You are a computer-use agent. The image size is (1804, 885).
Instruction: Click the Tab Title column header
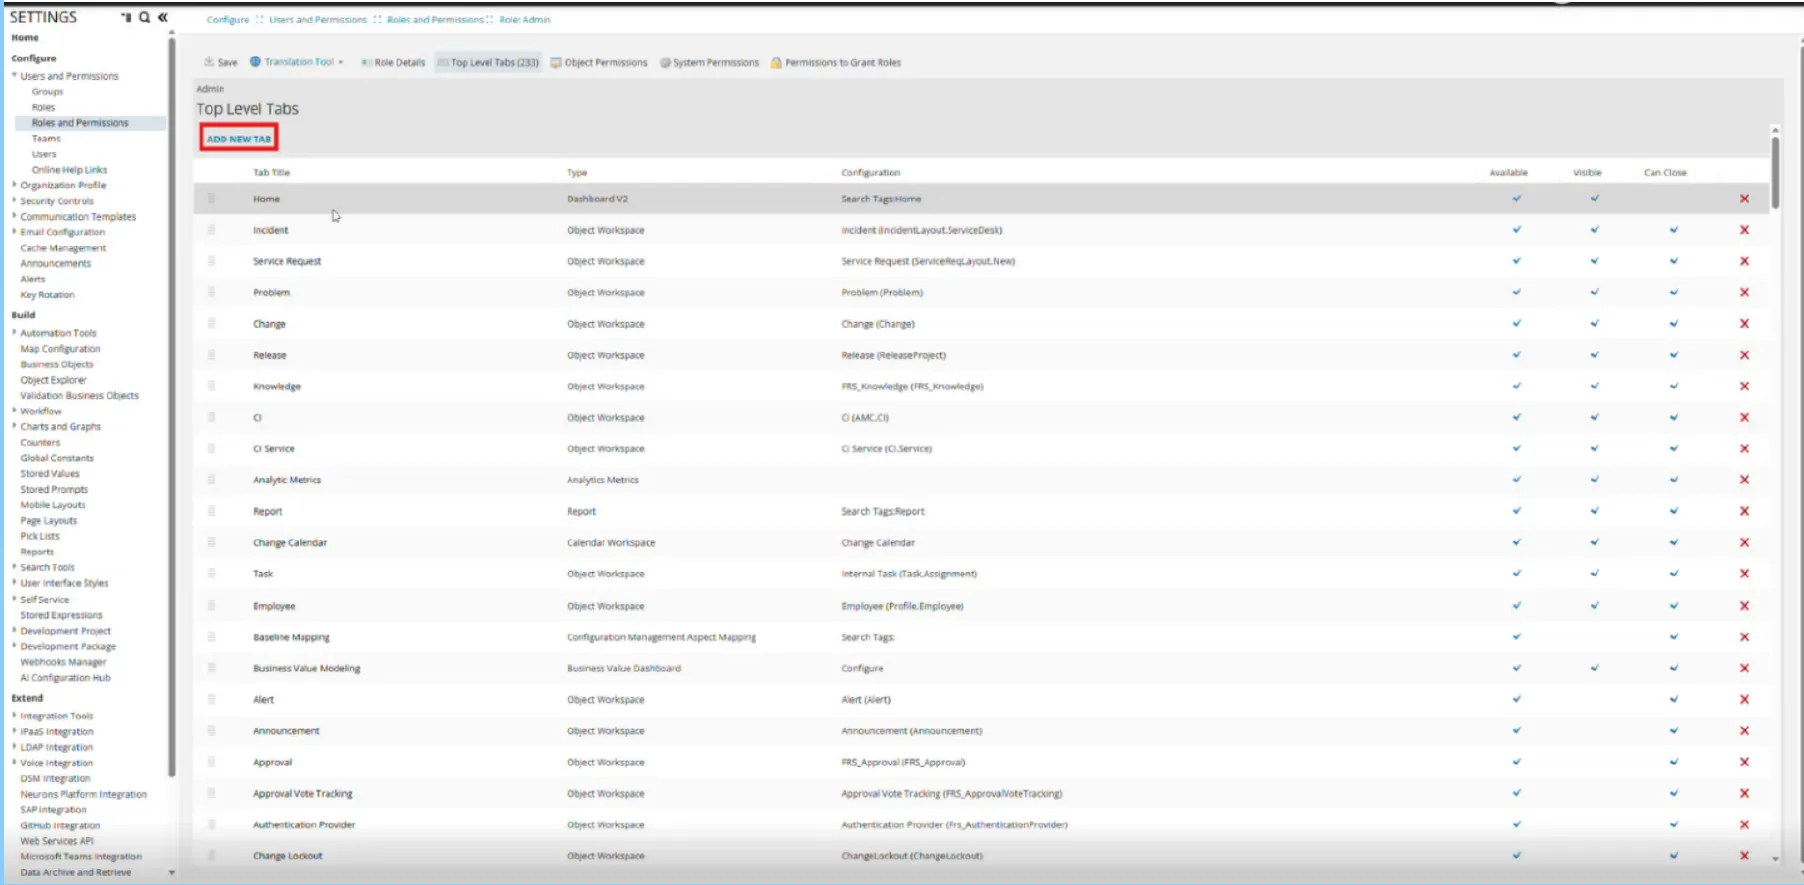click(x=272, y=173)
